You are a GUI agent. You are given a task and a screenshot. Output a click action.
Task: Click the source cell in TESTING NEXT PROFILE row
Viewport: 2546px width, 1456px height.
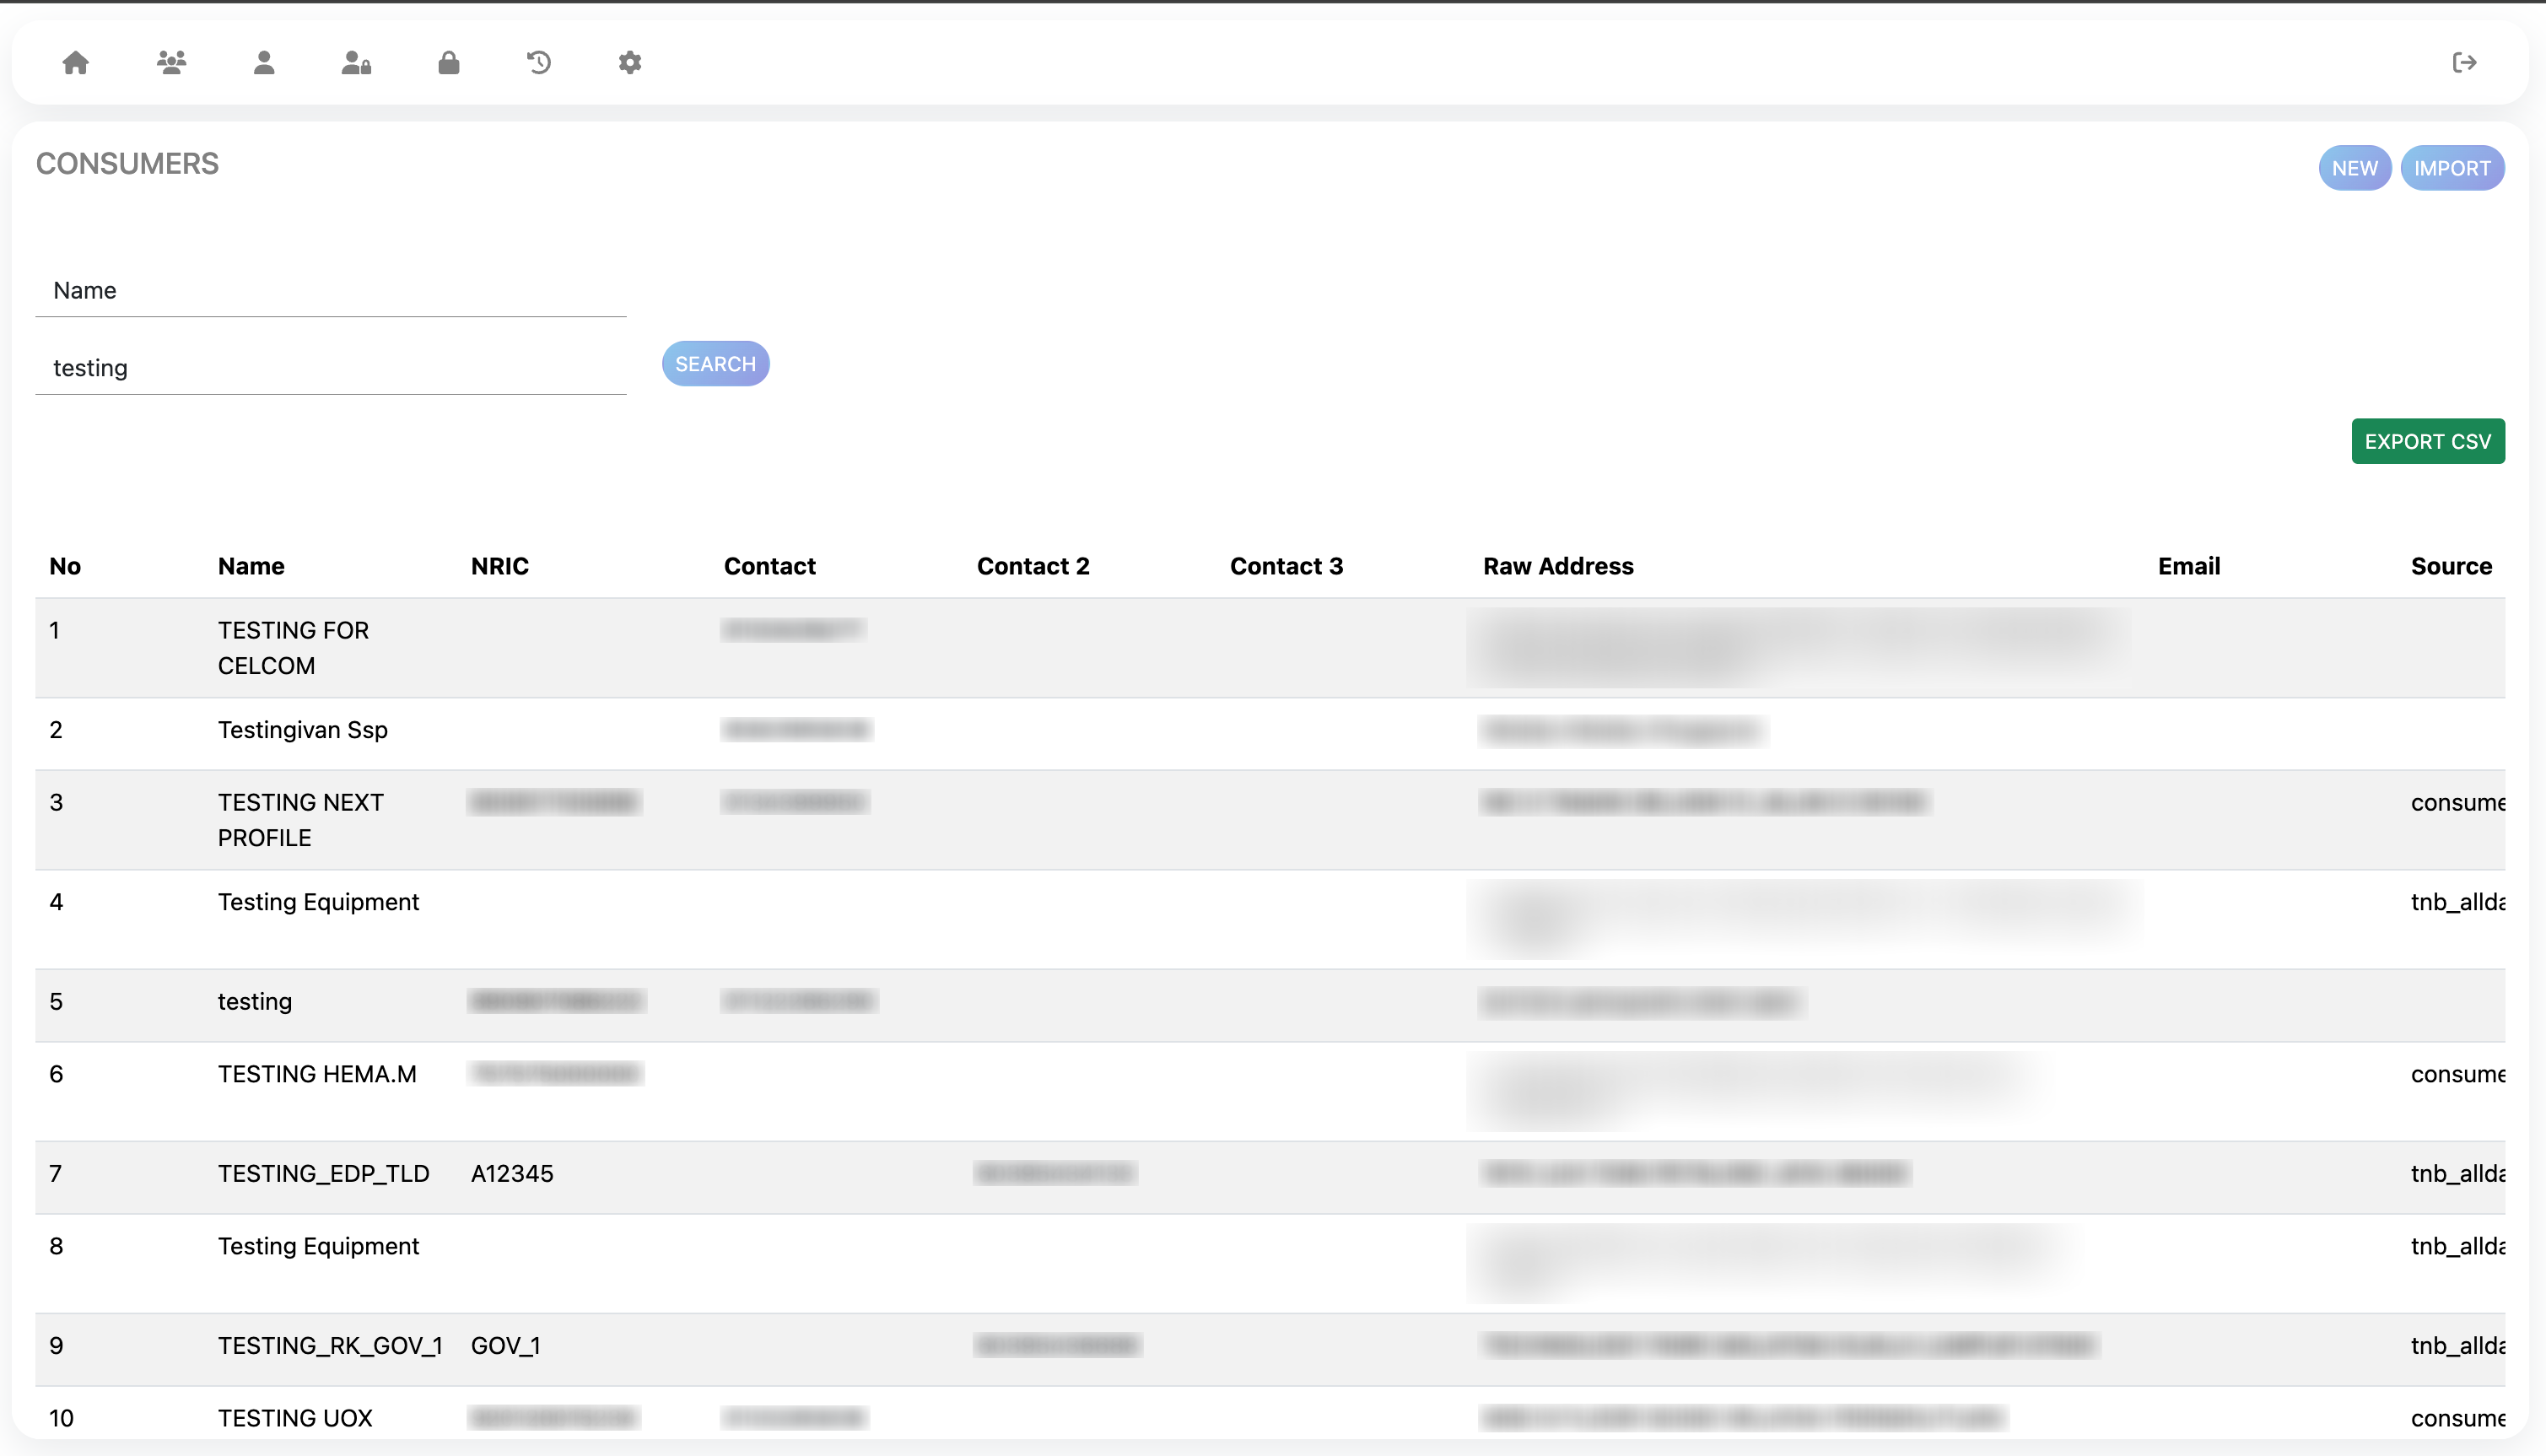coord(2457,803)
